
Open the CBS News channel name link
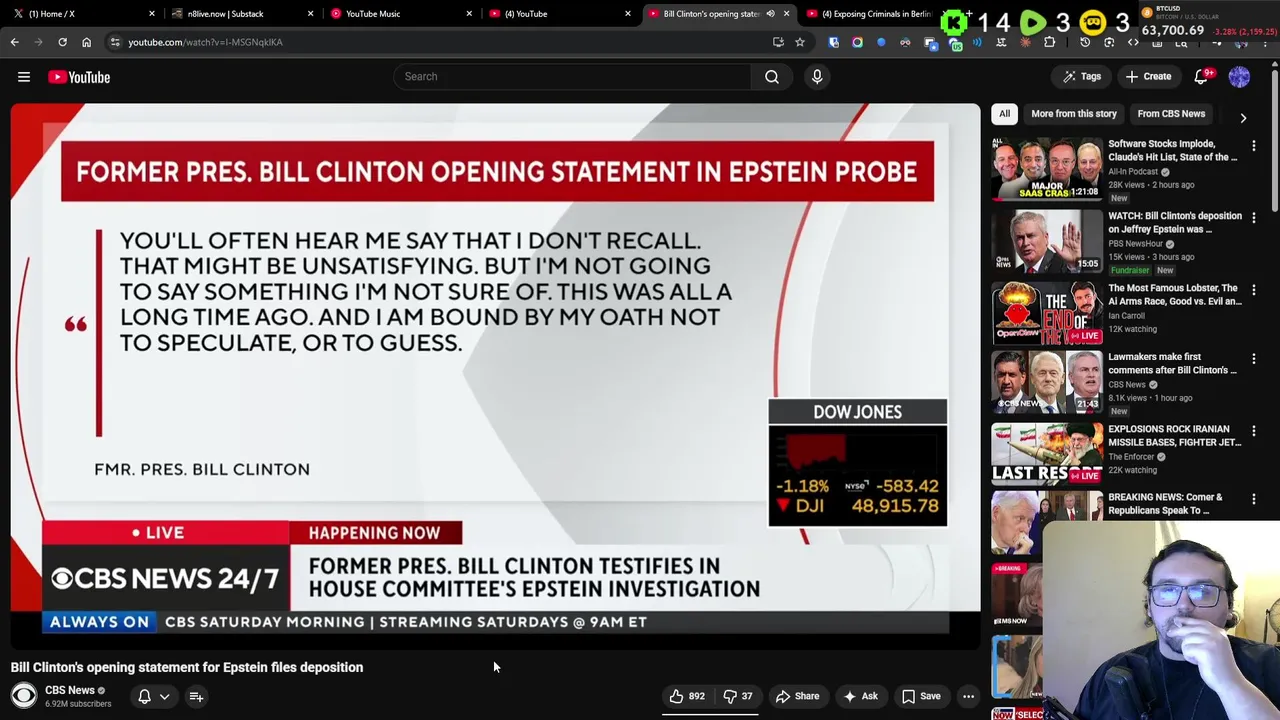[x=70, y=690]
